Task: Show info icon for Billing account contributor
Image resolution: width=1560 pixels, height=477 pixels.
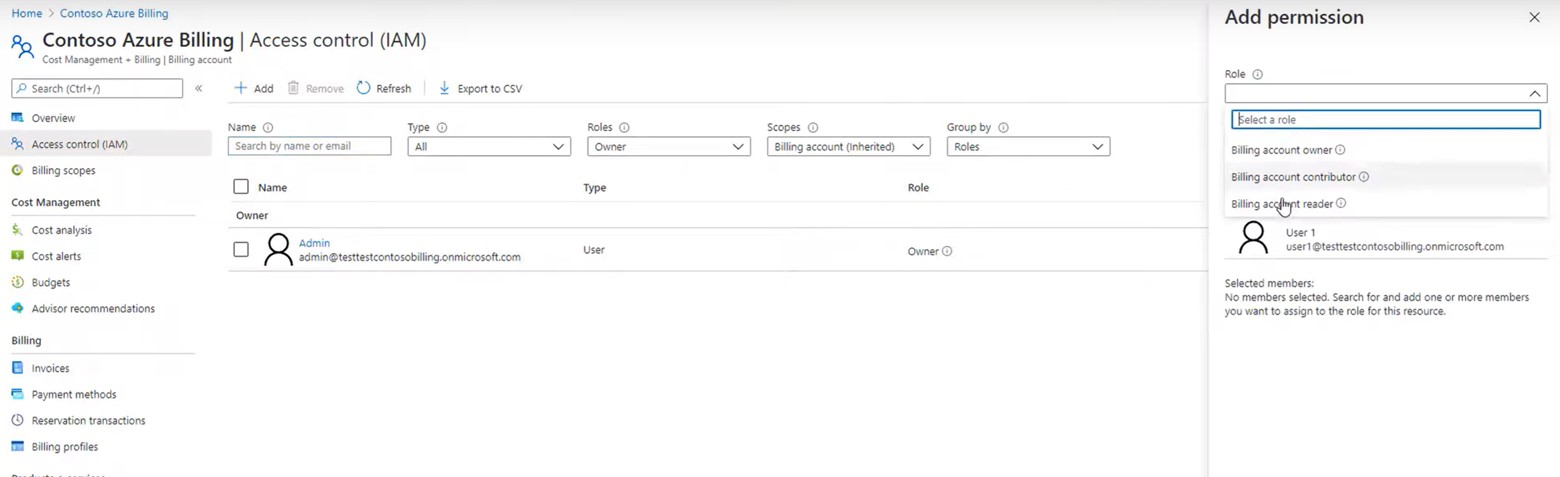Action: coord(1364,177)
